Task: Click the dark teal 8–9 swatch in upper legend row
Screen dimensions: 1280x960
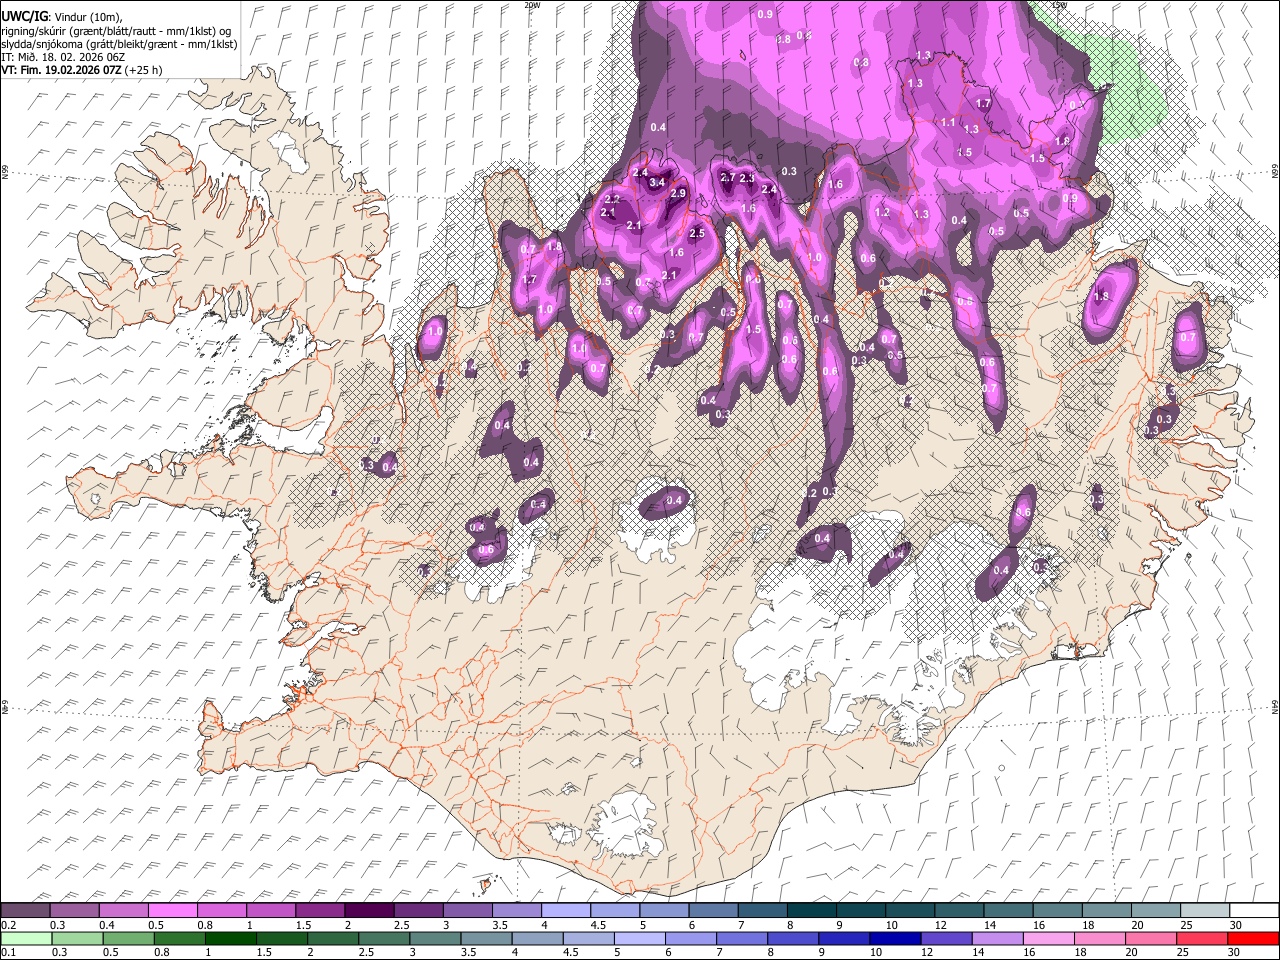Action: pyautogui.click(x=812, y=910)
